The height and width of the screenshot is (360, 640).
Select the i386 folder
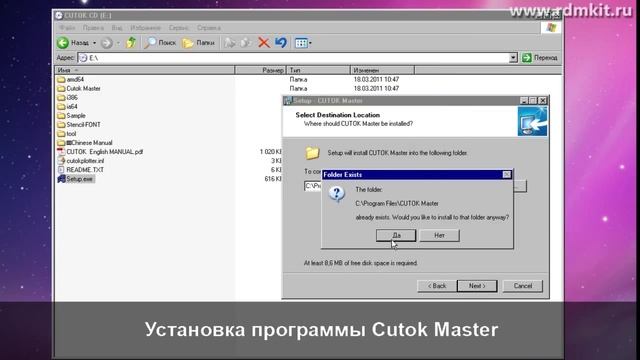point(68,98)
